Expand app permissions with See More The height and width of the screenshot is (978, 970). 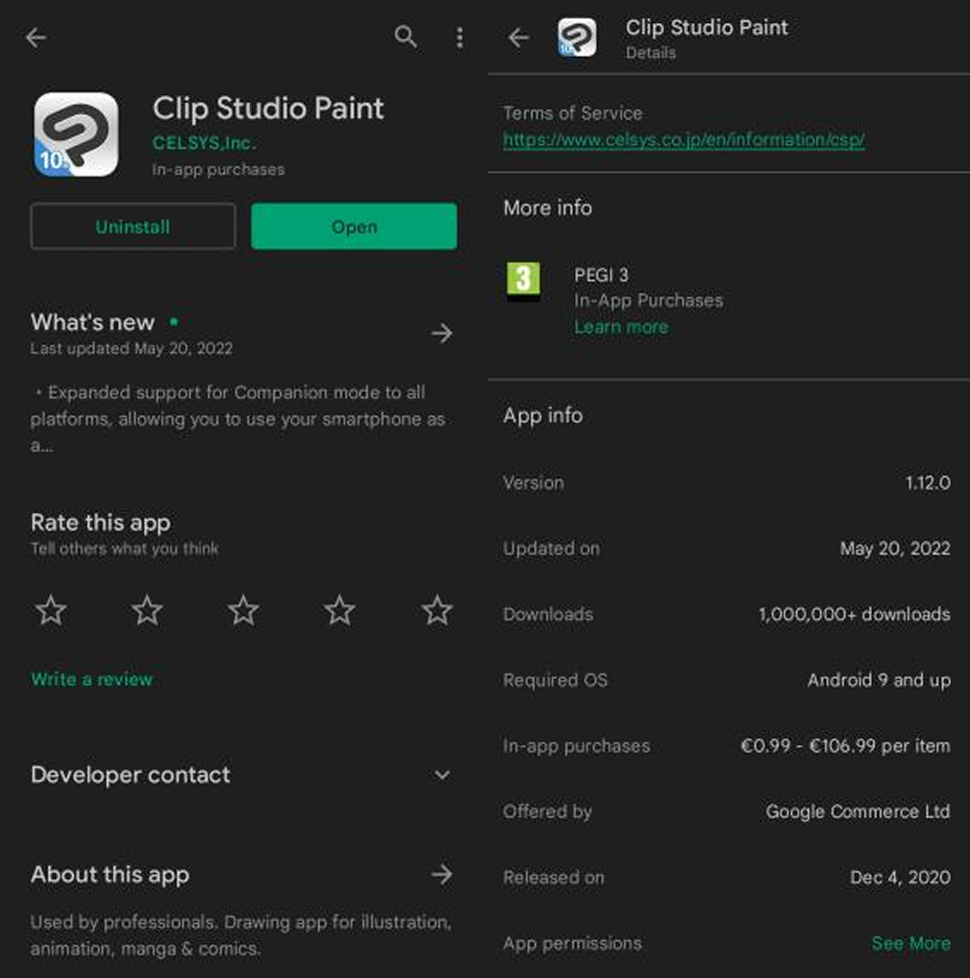tap(911, 943)
